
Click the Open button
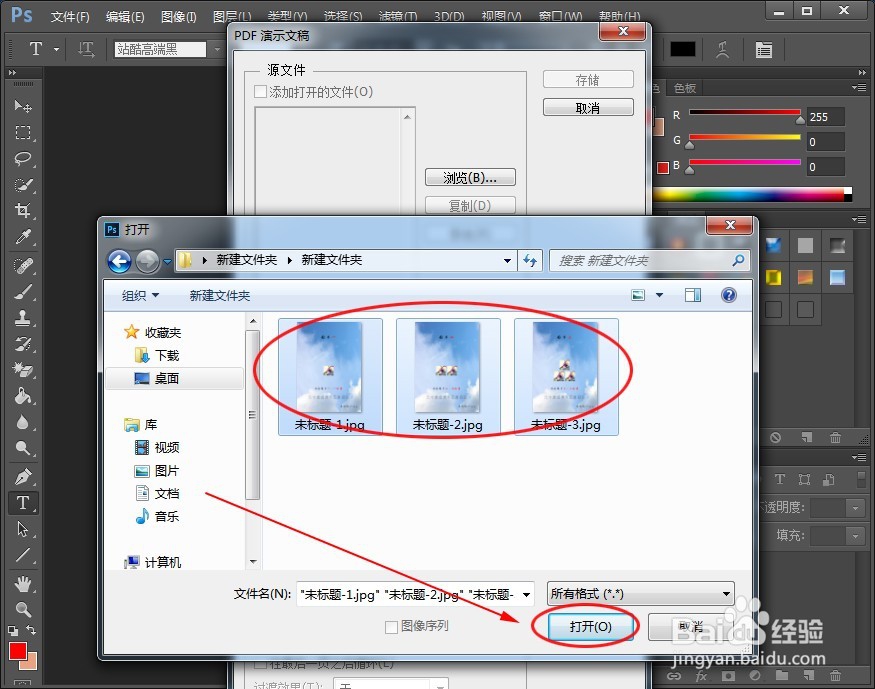pyautogui.click(x=591, y=627)
